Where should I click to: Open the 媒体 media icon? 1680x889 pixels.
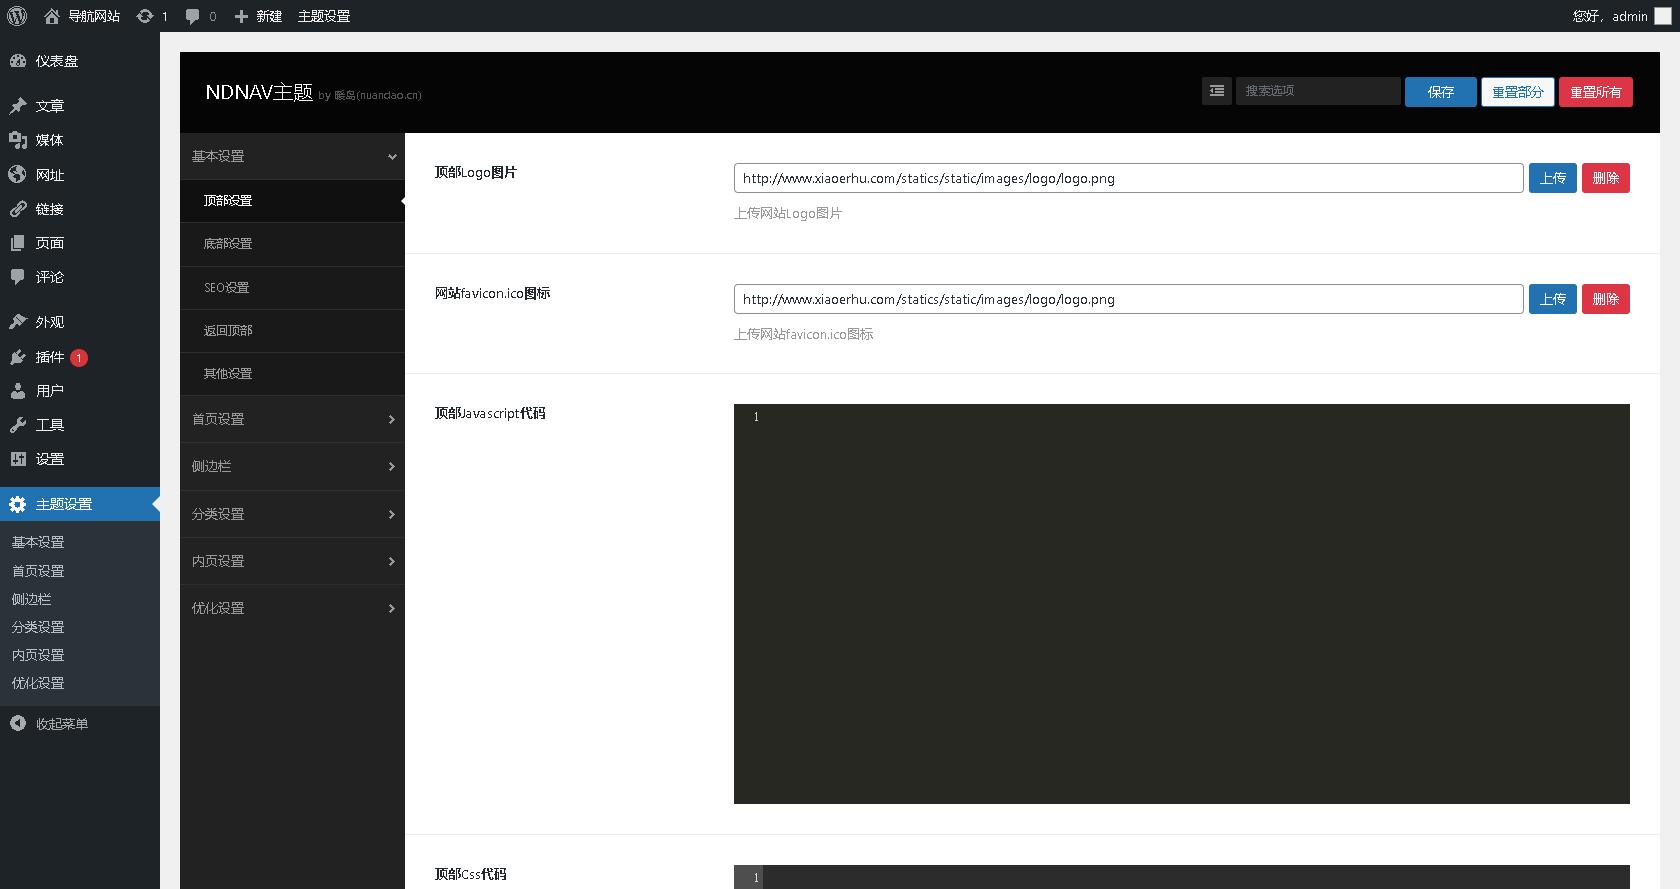(18, 140)
